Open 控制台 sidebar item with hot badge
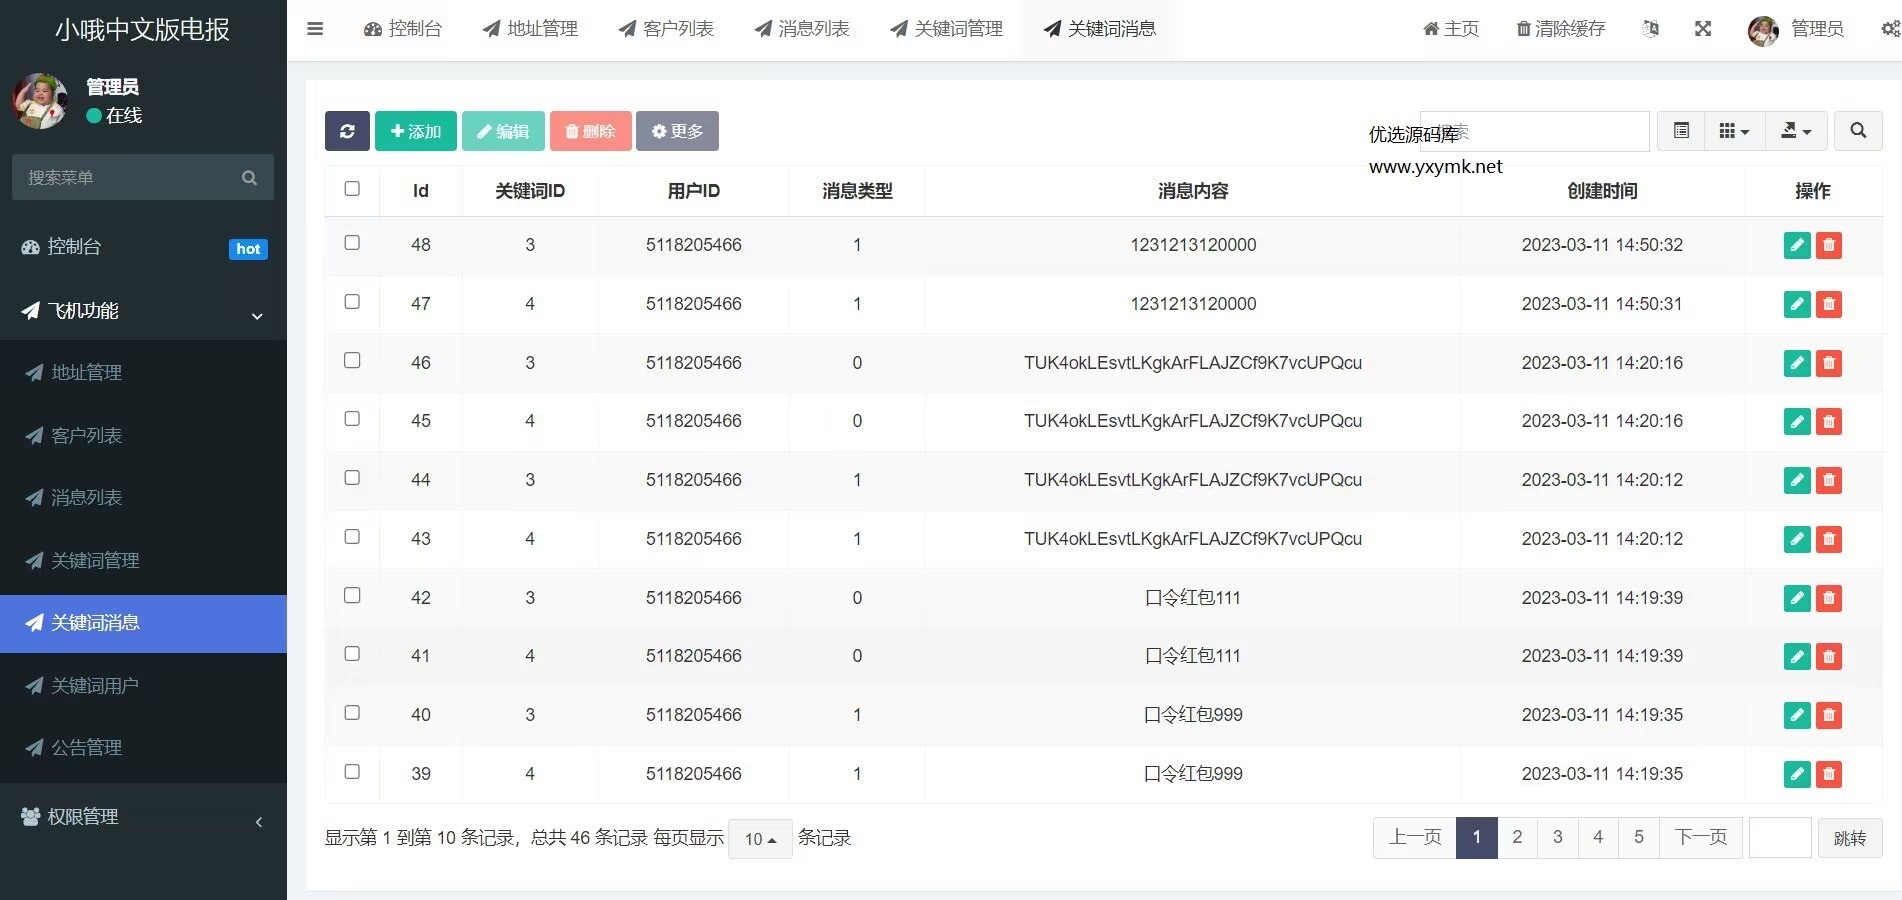This screenshot has width=1902, height=900. [x=143, y=247]
